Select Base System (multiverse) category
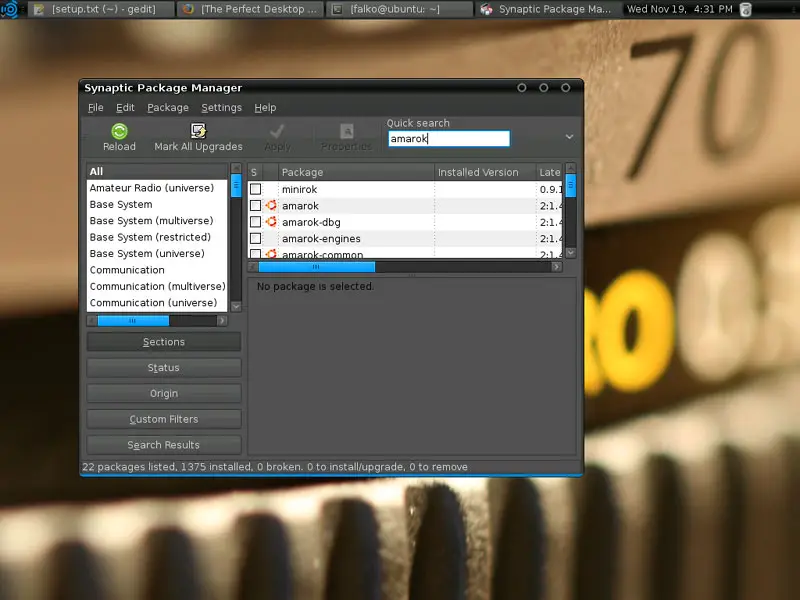This screenshot has height=600, width=800. [157, 220]
